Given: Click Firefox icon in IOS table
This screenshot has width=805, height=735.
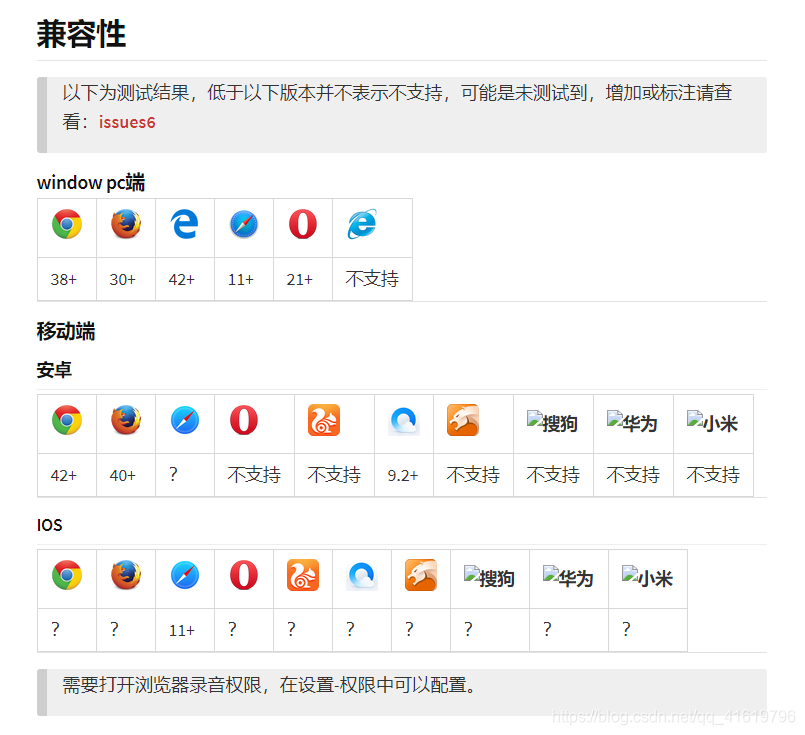Looking at the screenshot, I should point(126,575).
